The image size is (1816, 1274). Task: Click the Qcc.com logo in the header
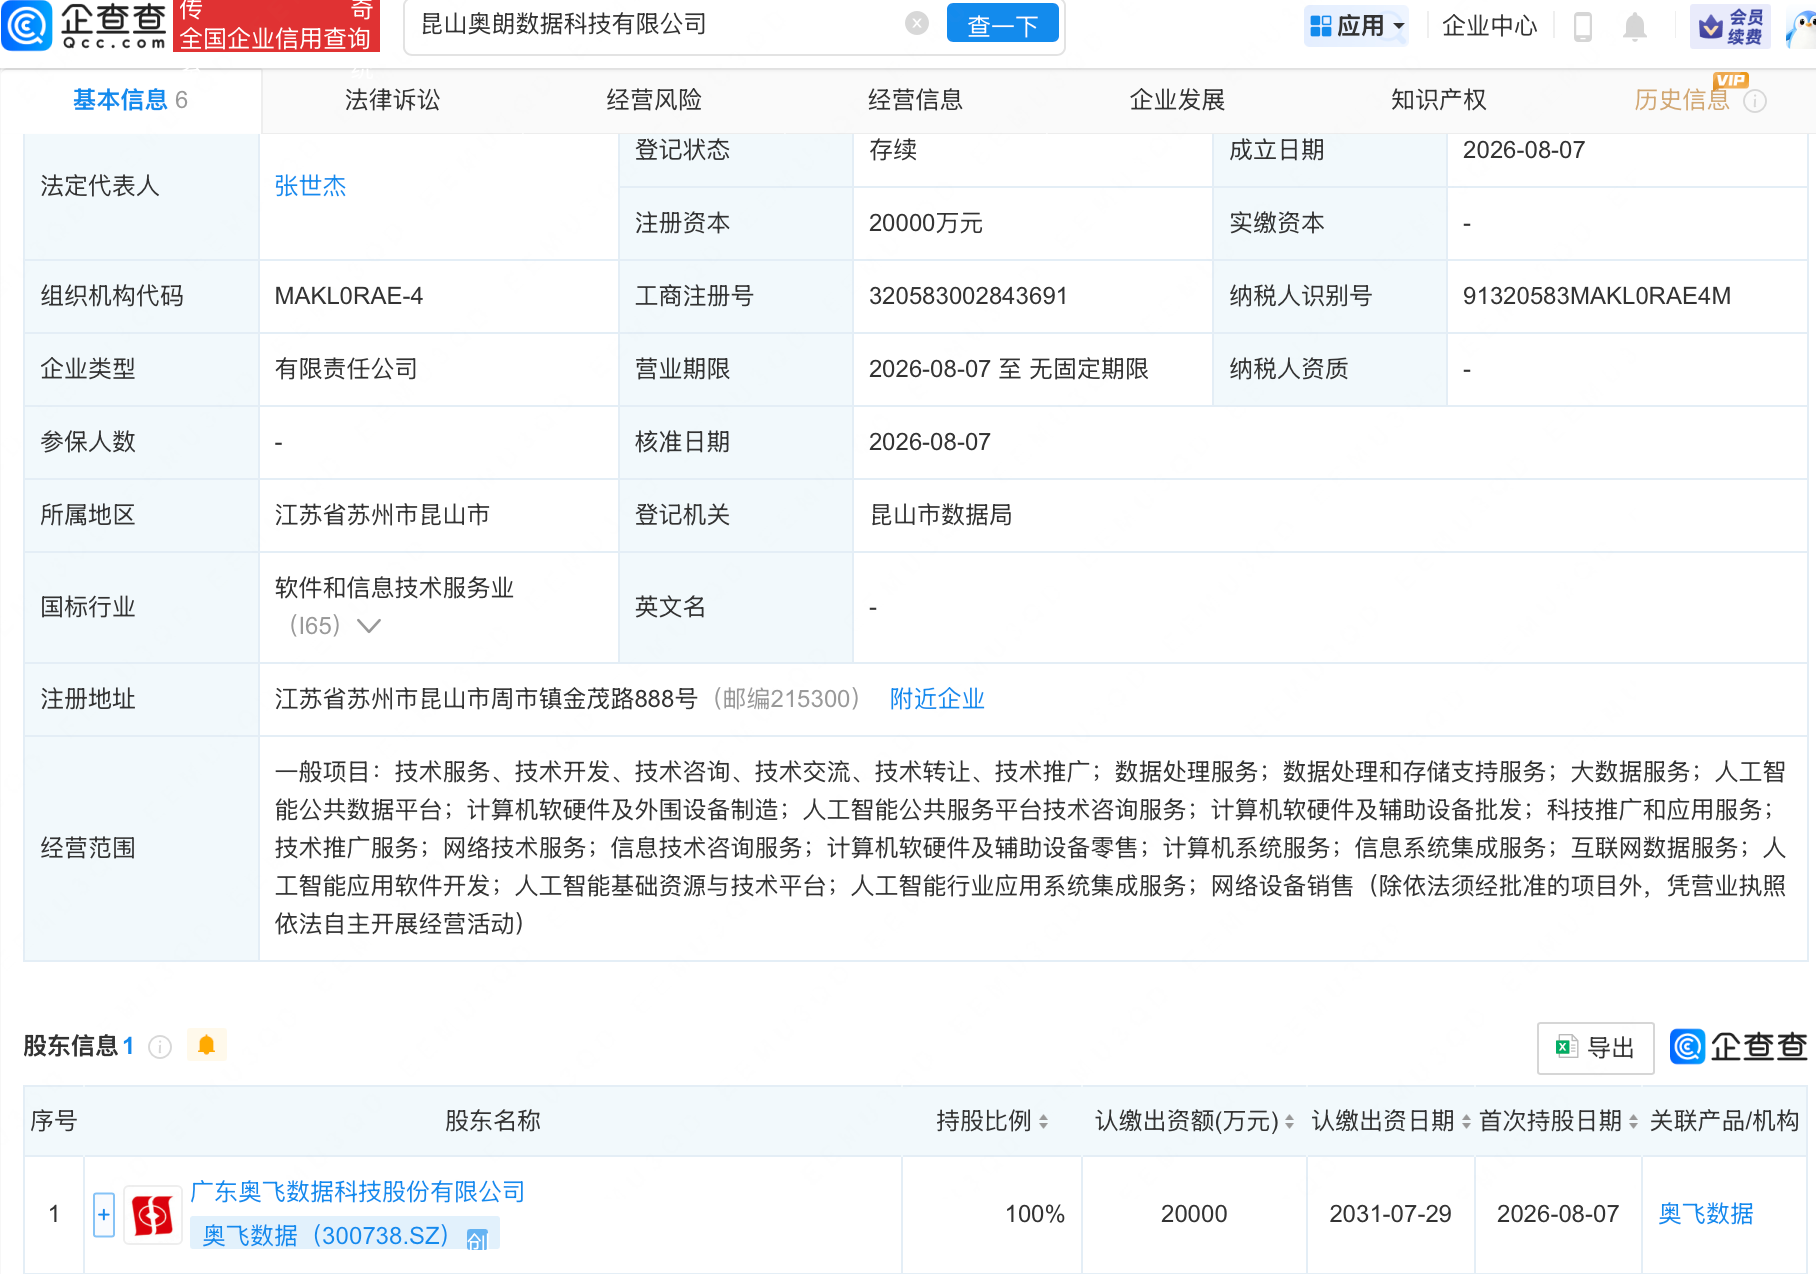(84, 26)
